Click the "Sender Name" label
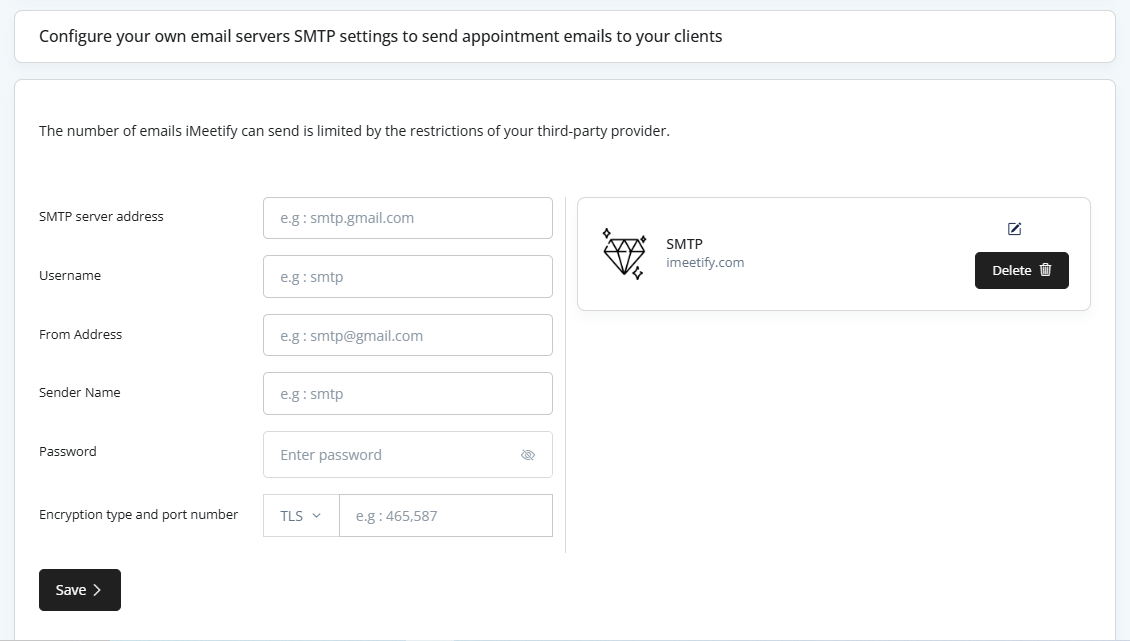 (80, 393)
